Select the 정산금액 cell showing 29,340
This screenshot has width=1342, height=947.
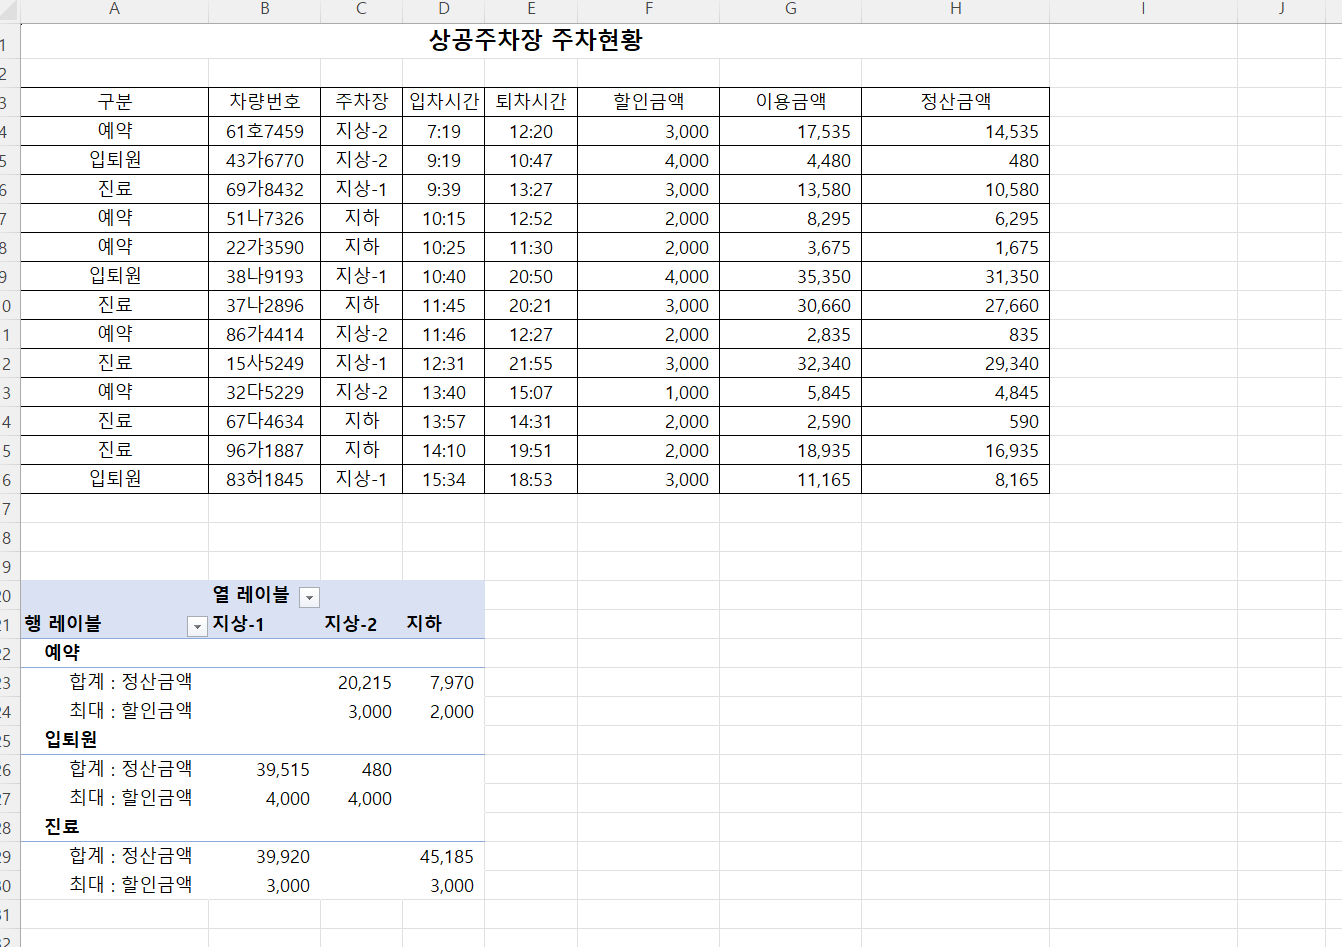click(x=955, y=363)
